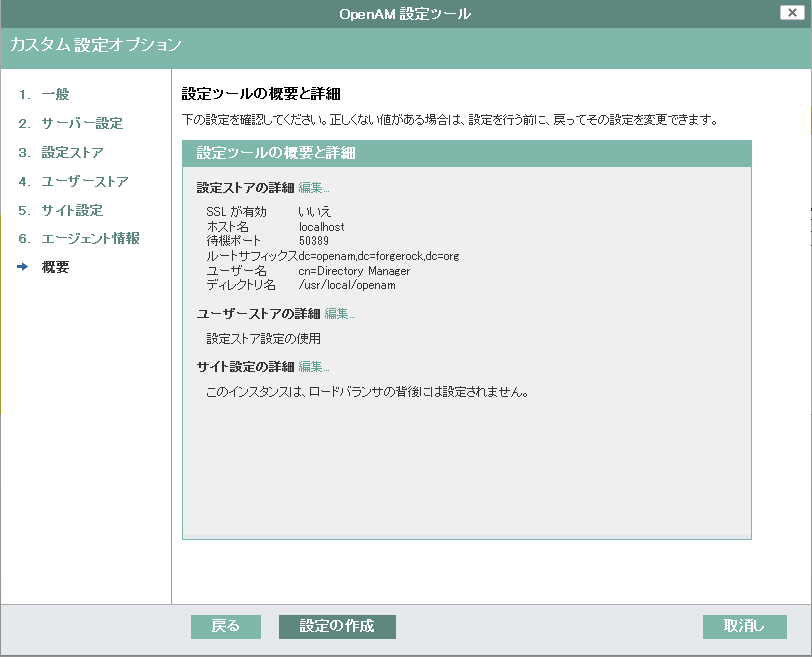
Task: Cancel with the 取消し button
Action: (744, 626)
